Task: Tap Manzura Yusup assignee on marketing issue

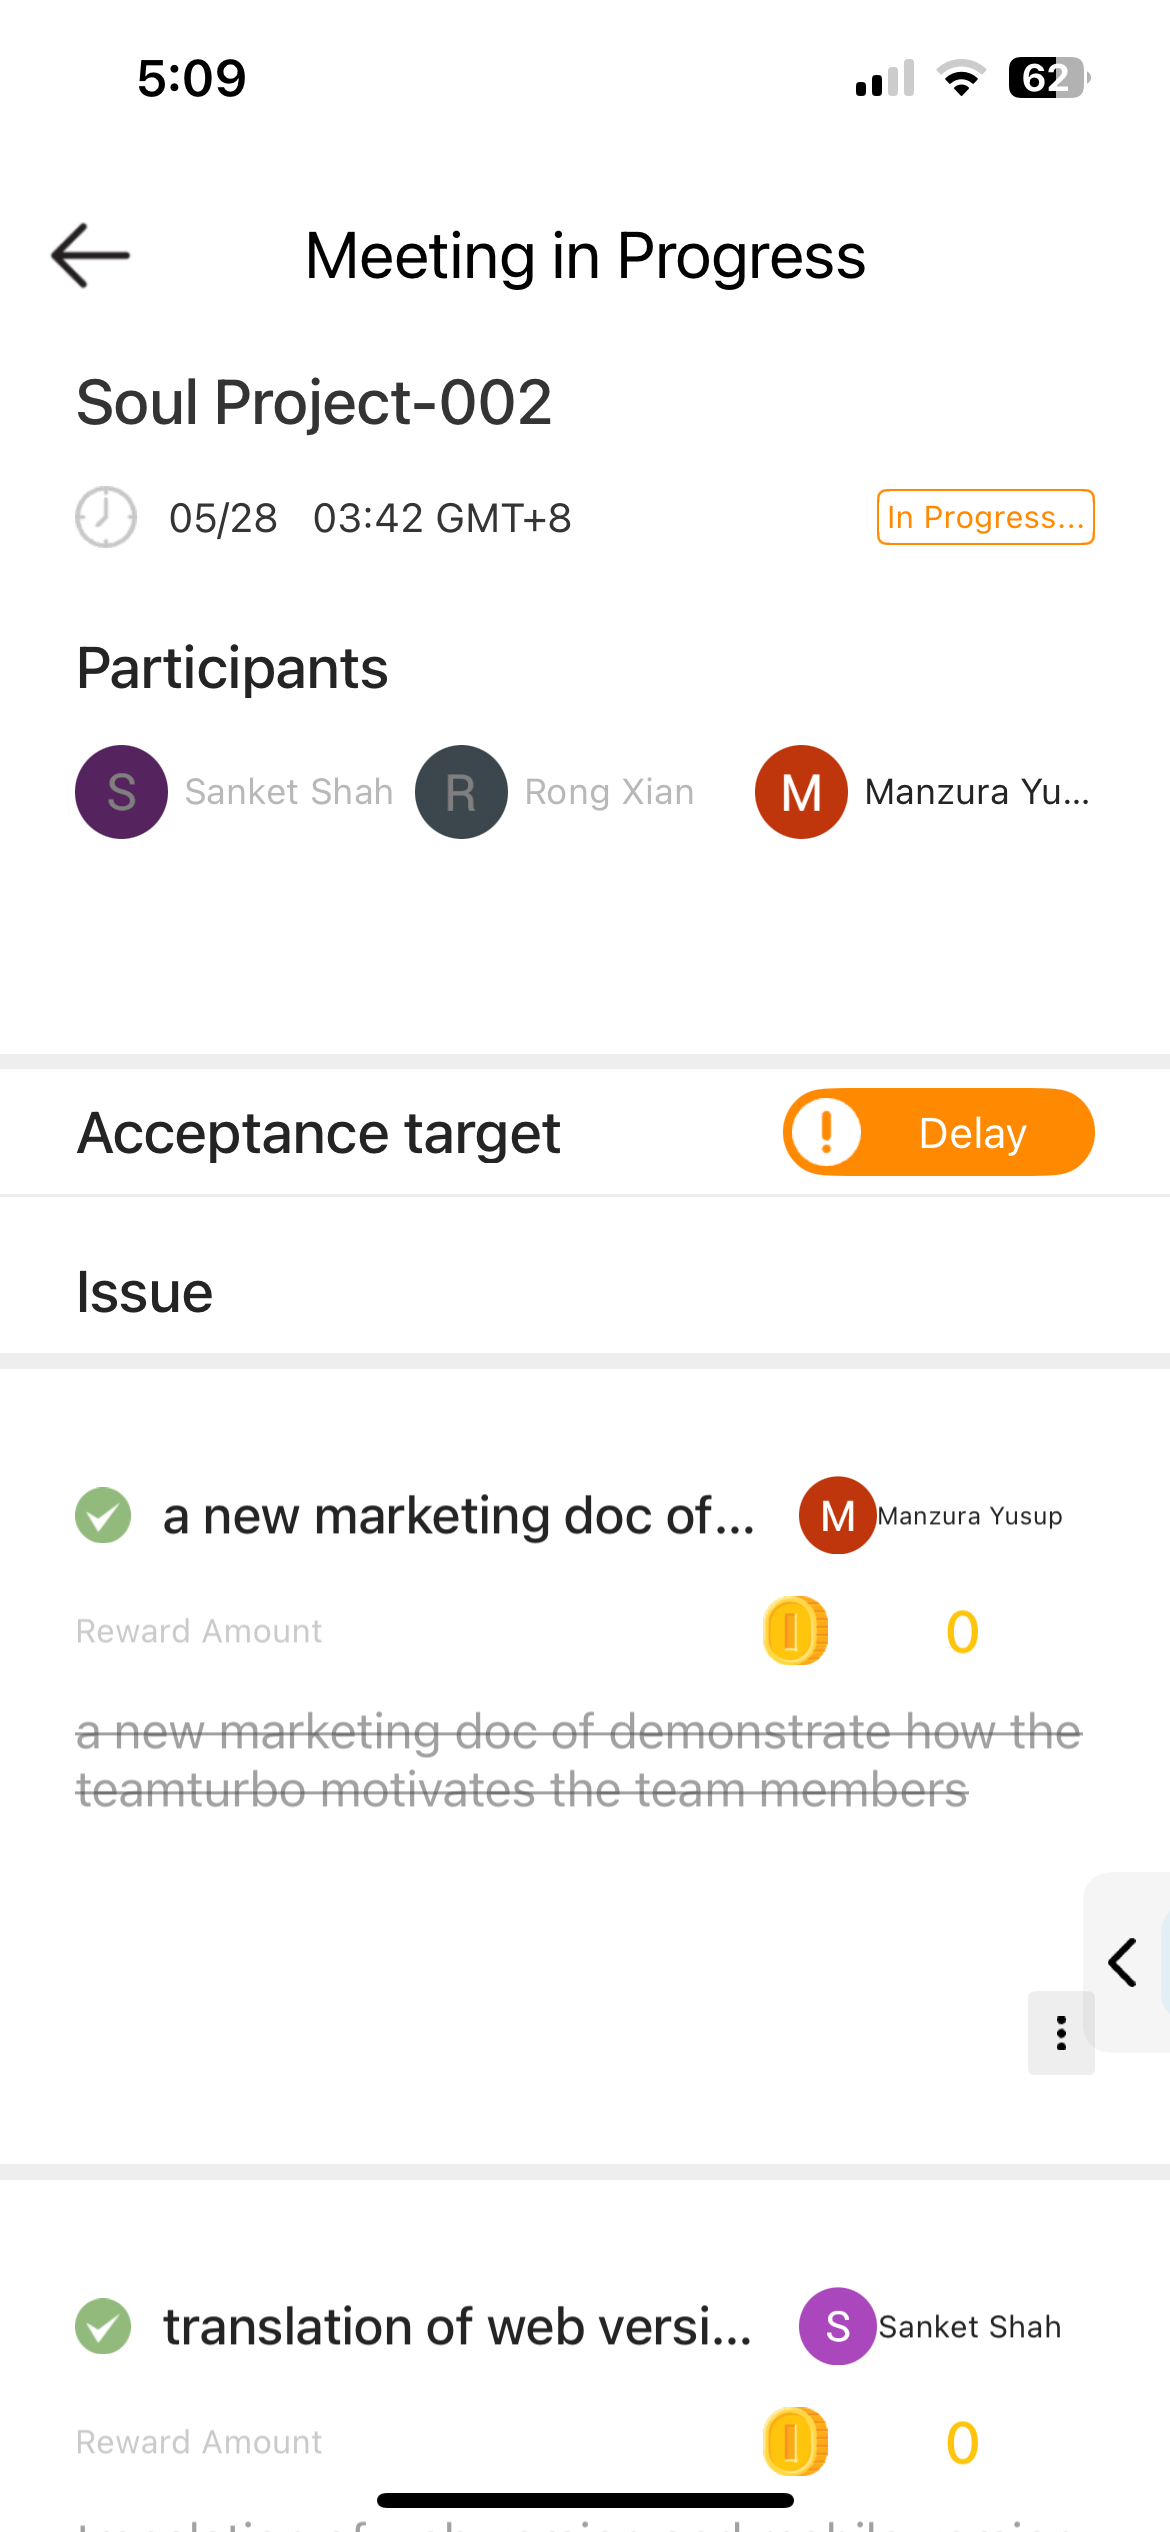Action: [x=968, y=1516]
